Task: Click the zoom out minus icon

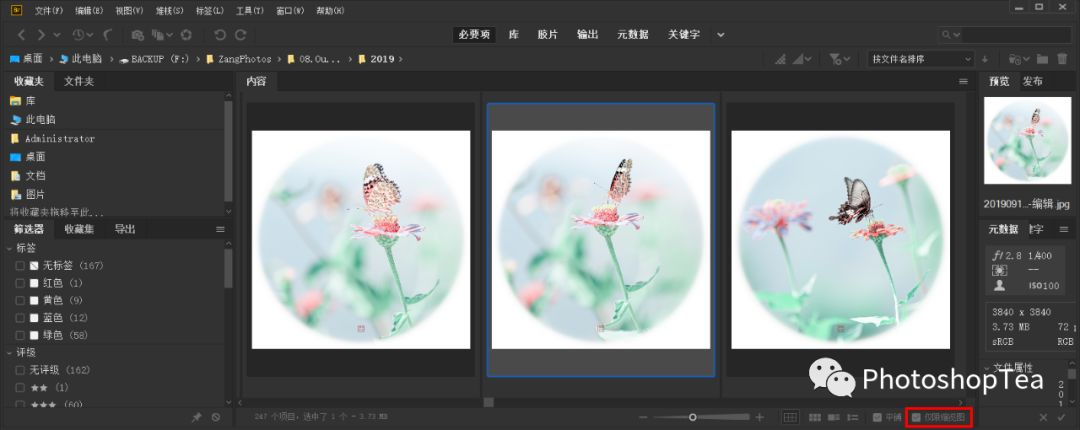Action: pyautogui.click(x=643, y=417)
